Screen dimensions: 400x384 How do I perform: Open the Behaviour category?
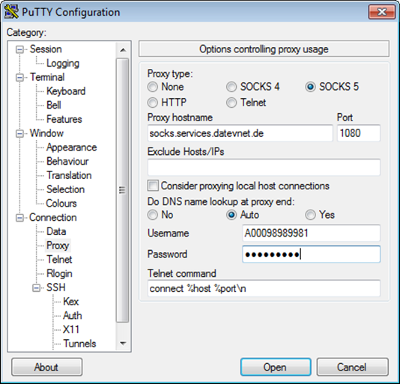click(67, 161)
